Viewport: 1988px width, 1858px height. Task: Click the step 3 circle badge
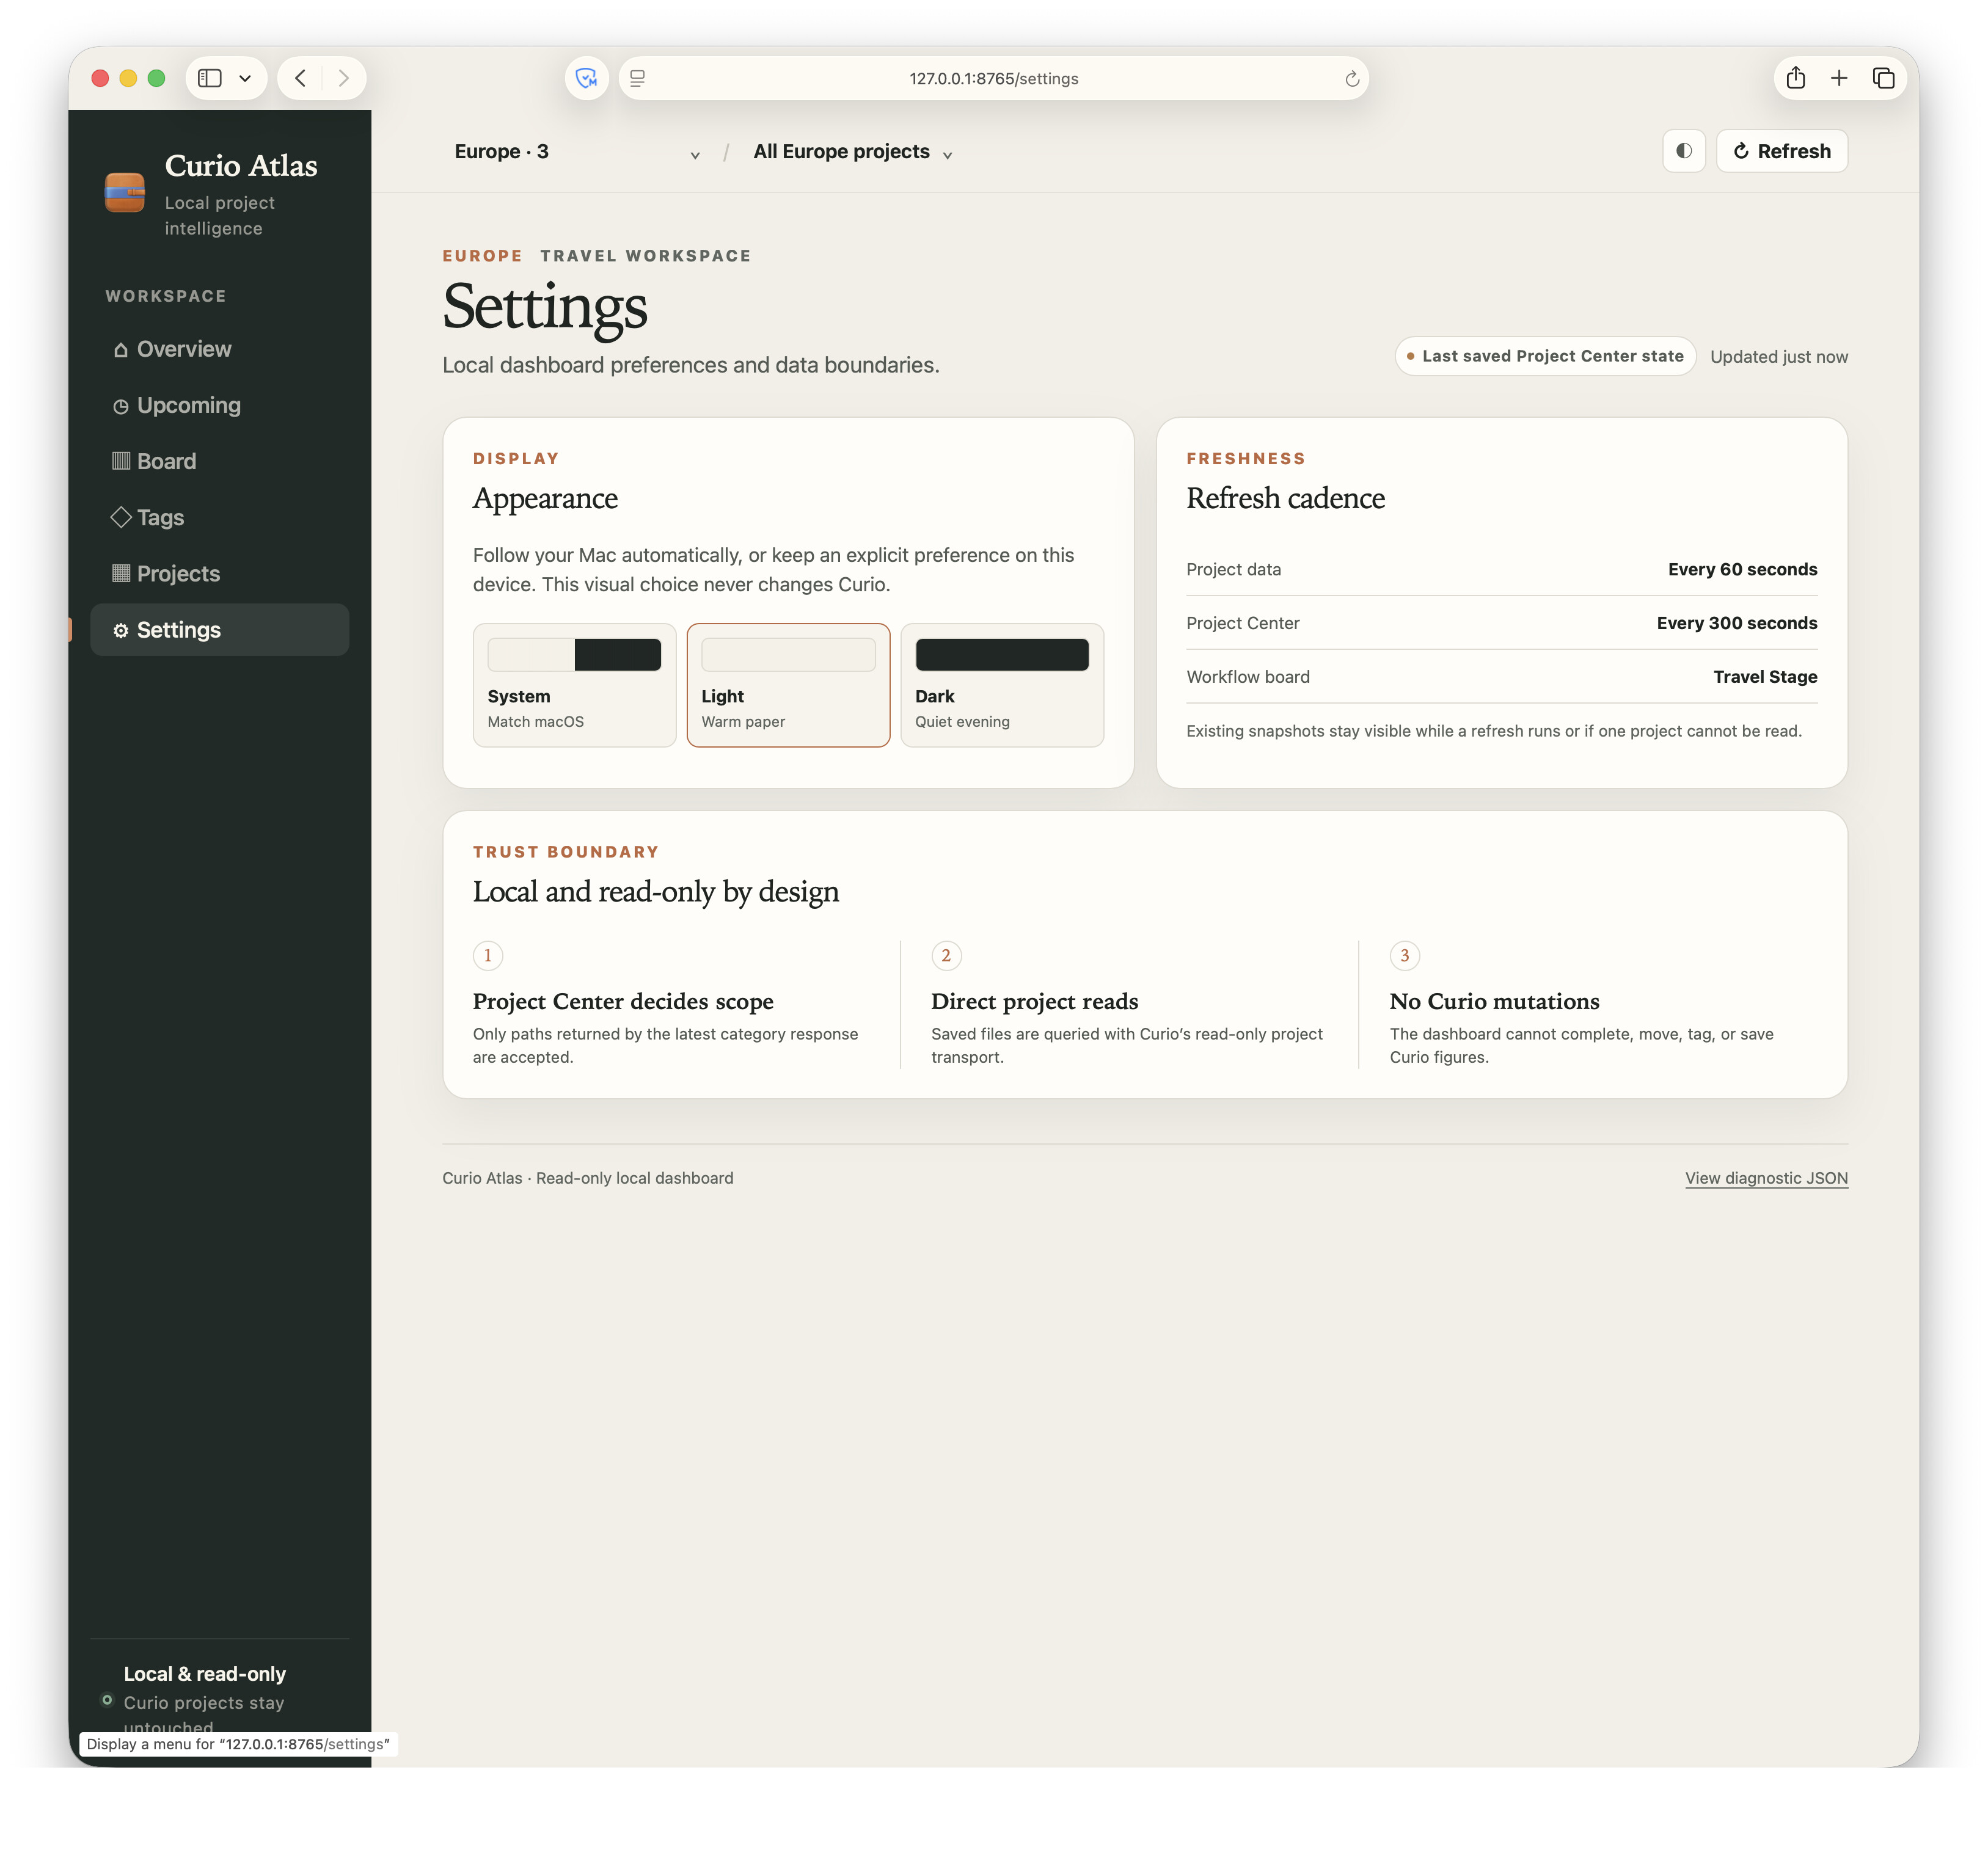coord(1405,955)
